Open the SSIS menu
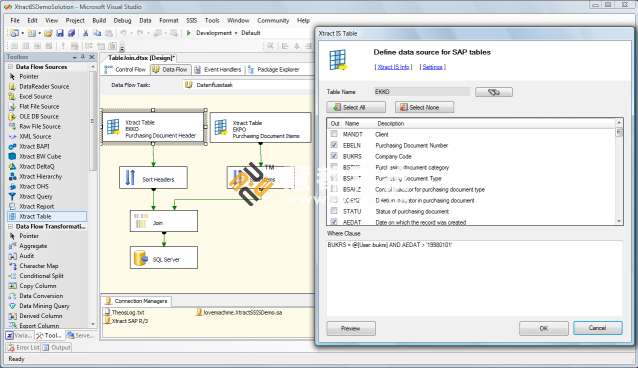Screen dimensions: 638x368 click(192, 20)
